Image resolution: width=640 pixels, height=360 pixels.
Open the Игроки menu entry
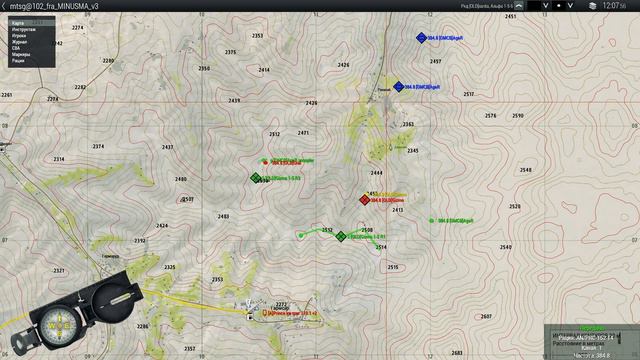(31, 36)
